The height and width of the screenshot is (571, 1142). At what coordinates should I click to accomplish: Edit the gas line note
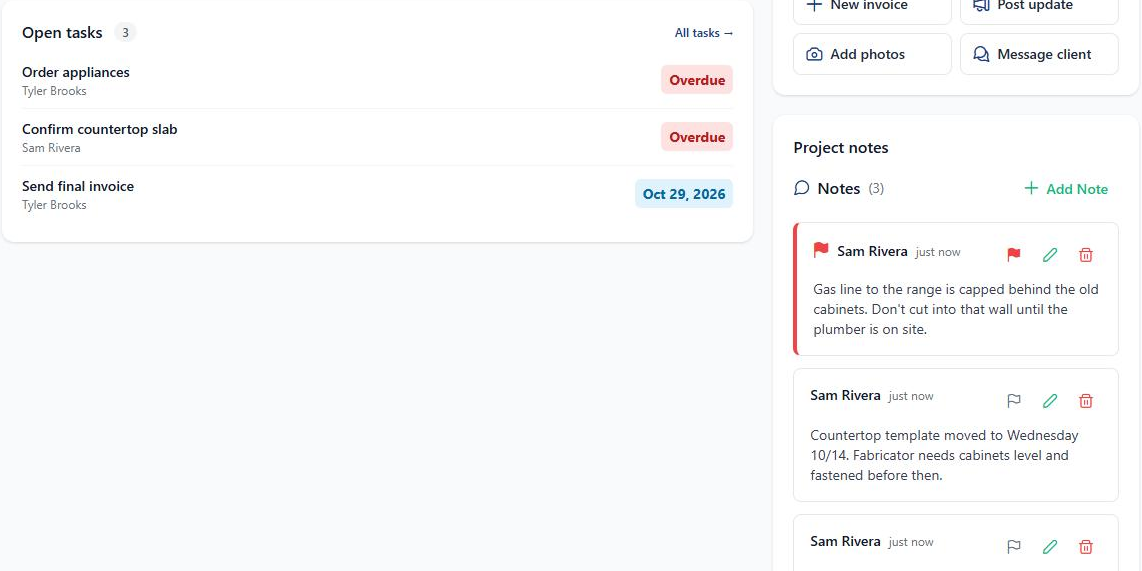tap(1050, 255)
